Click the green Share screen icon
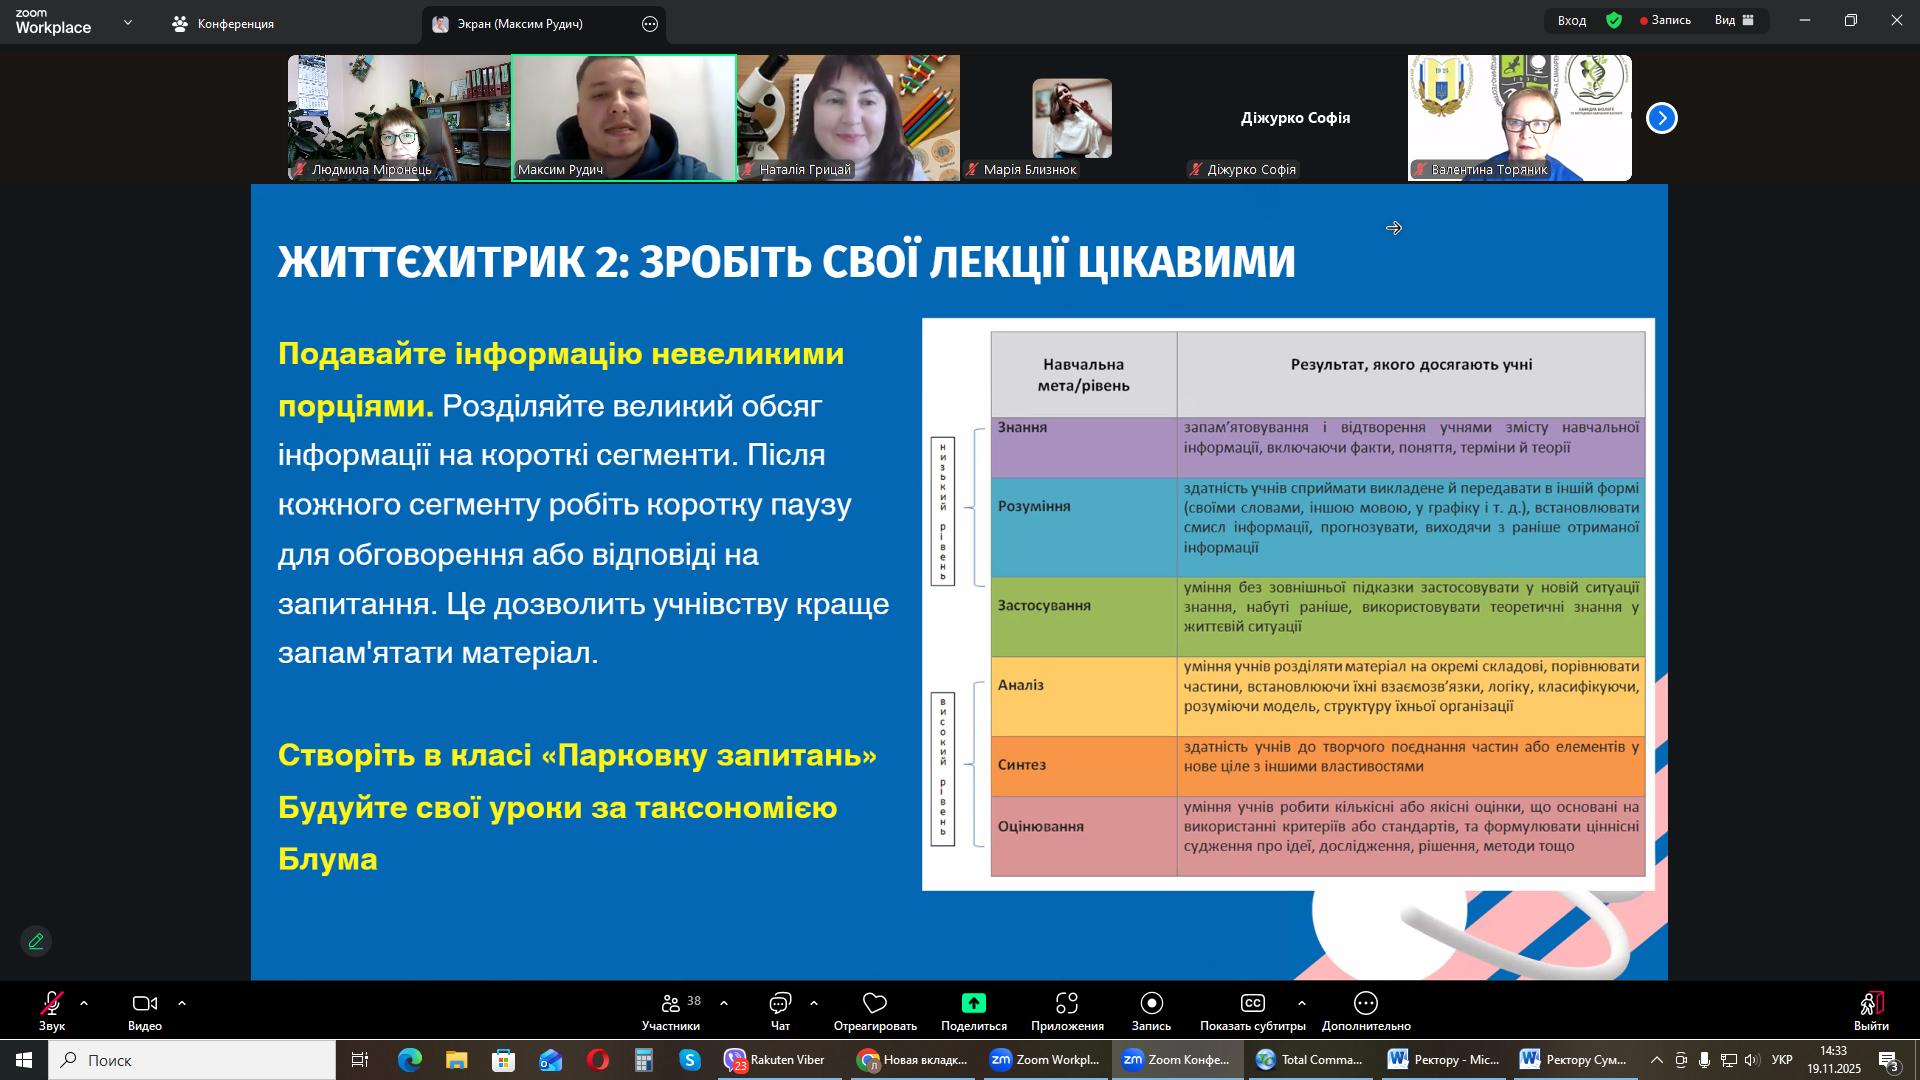 coord(973,1003)
